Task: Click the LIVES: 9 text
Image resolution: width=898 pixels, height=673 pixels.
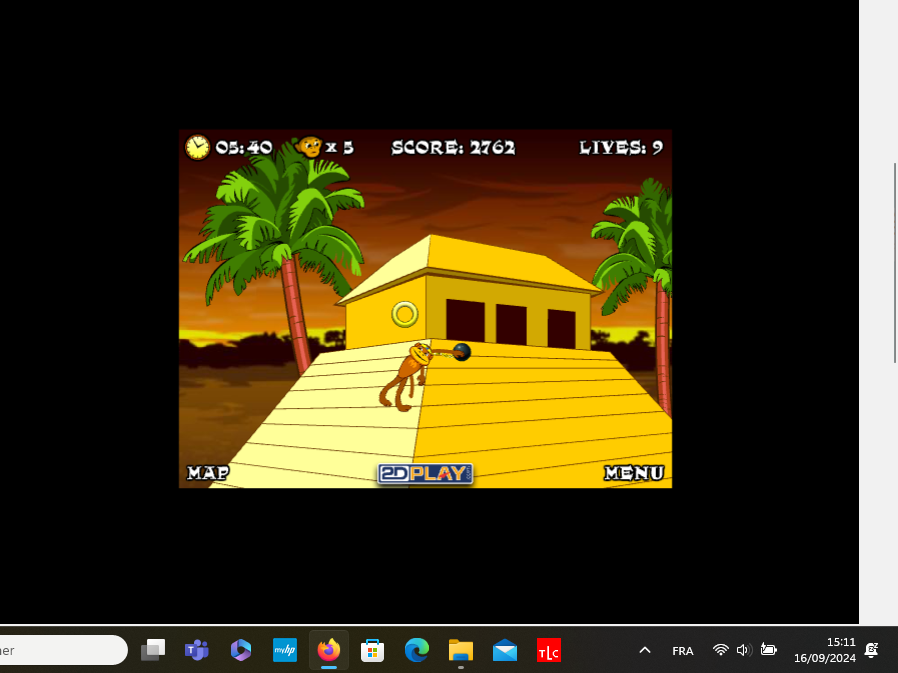Action: [x=621, y=148]
